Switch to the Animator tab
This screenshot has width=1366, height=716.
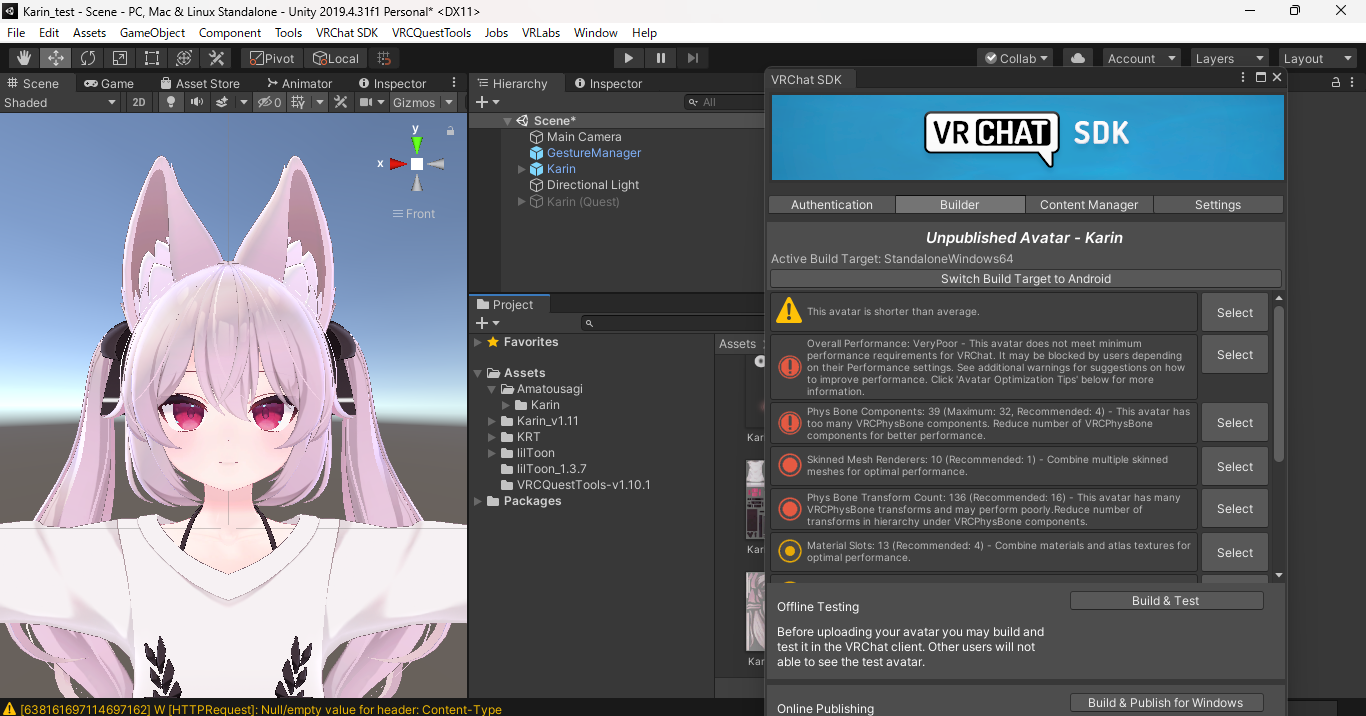pos(299,83)
